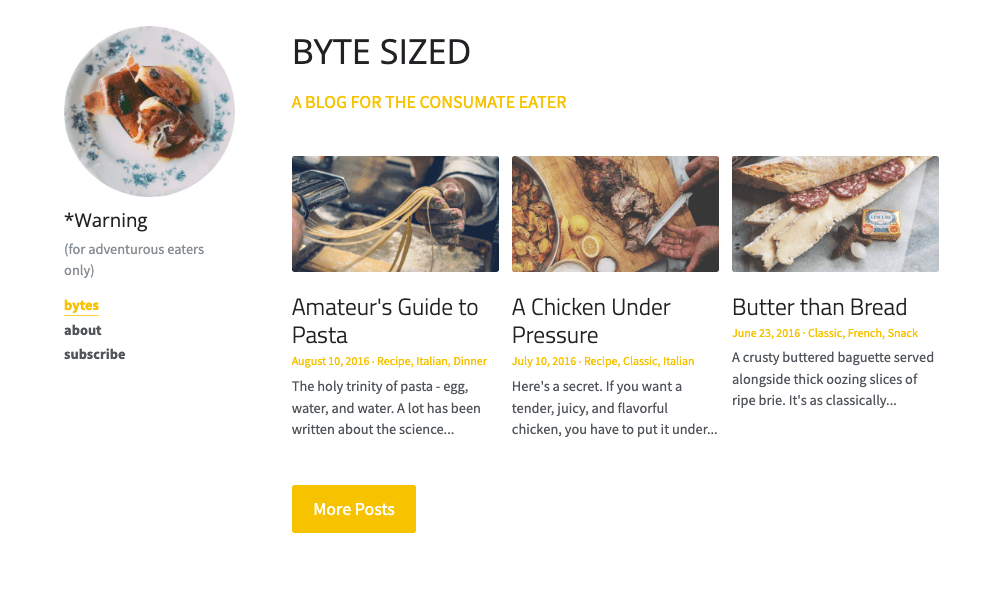Click the July 10, 2016 post date

(544, 361)
